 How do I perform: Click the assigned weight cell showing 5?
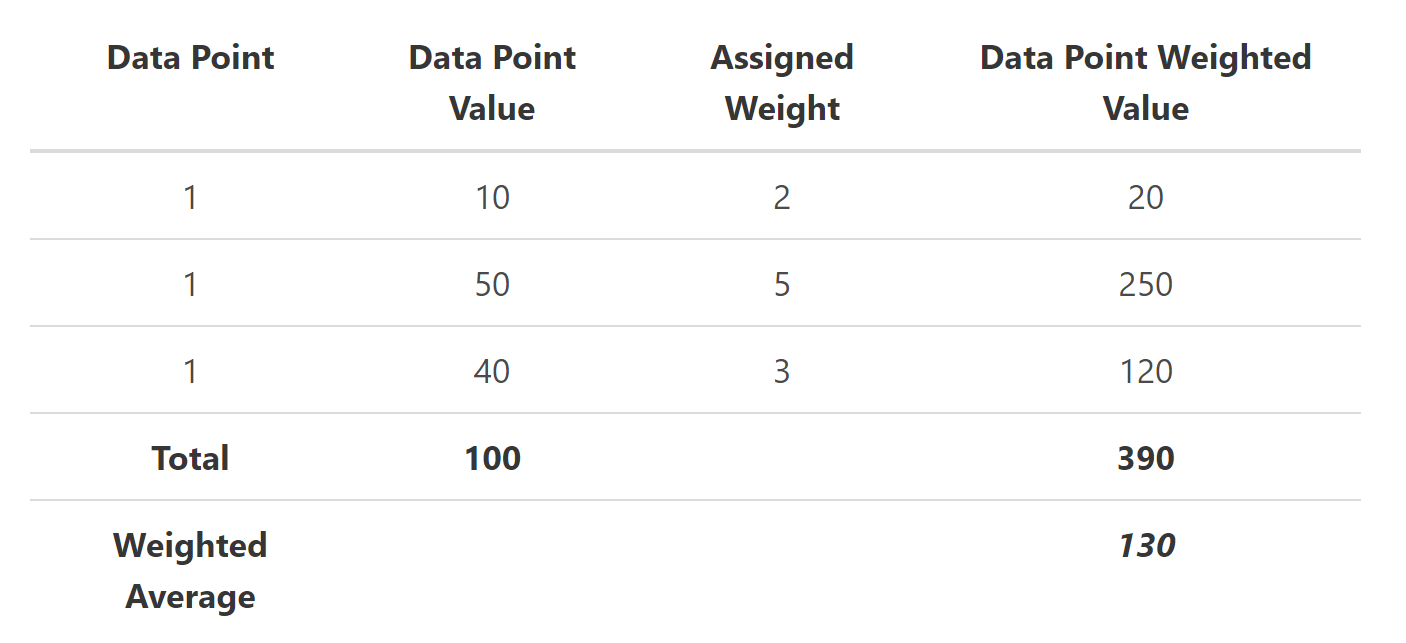point(782,285)
